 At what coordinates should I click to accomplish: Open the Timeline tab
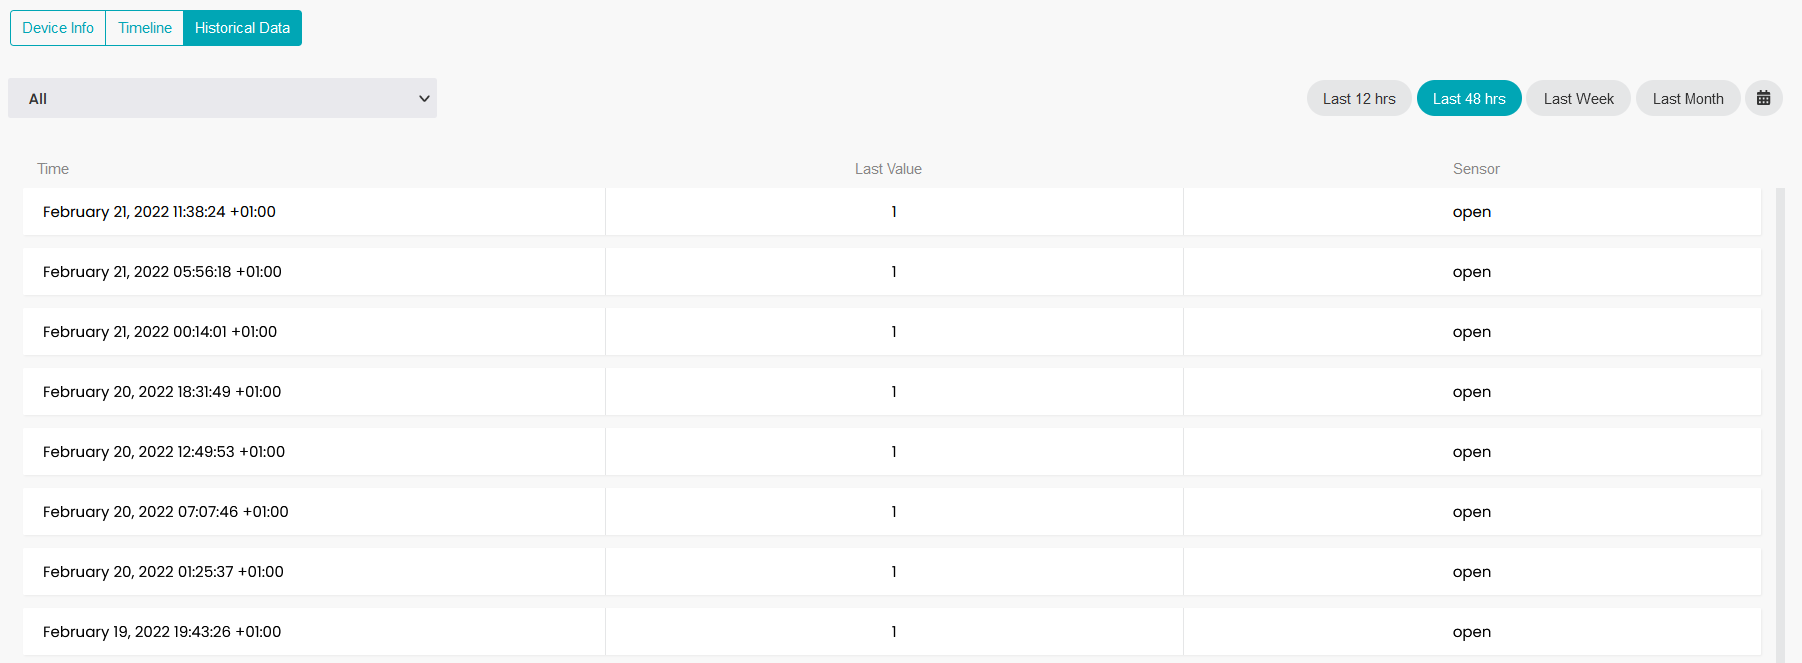145,28
